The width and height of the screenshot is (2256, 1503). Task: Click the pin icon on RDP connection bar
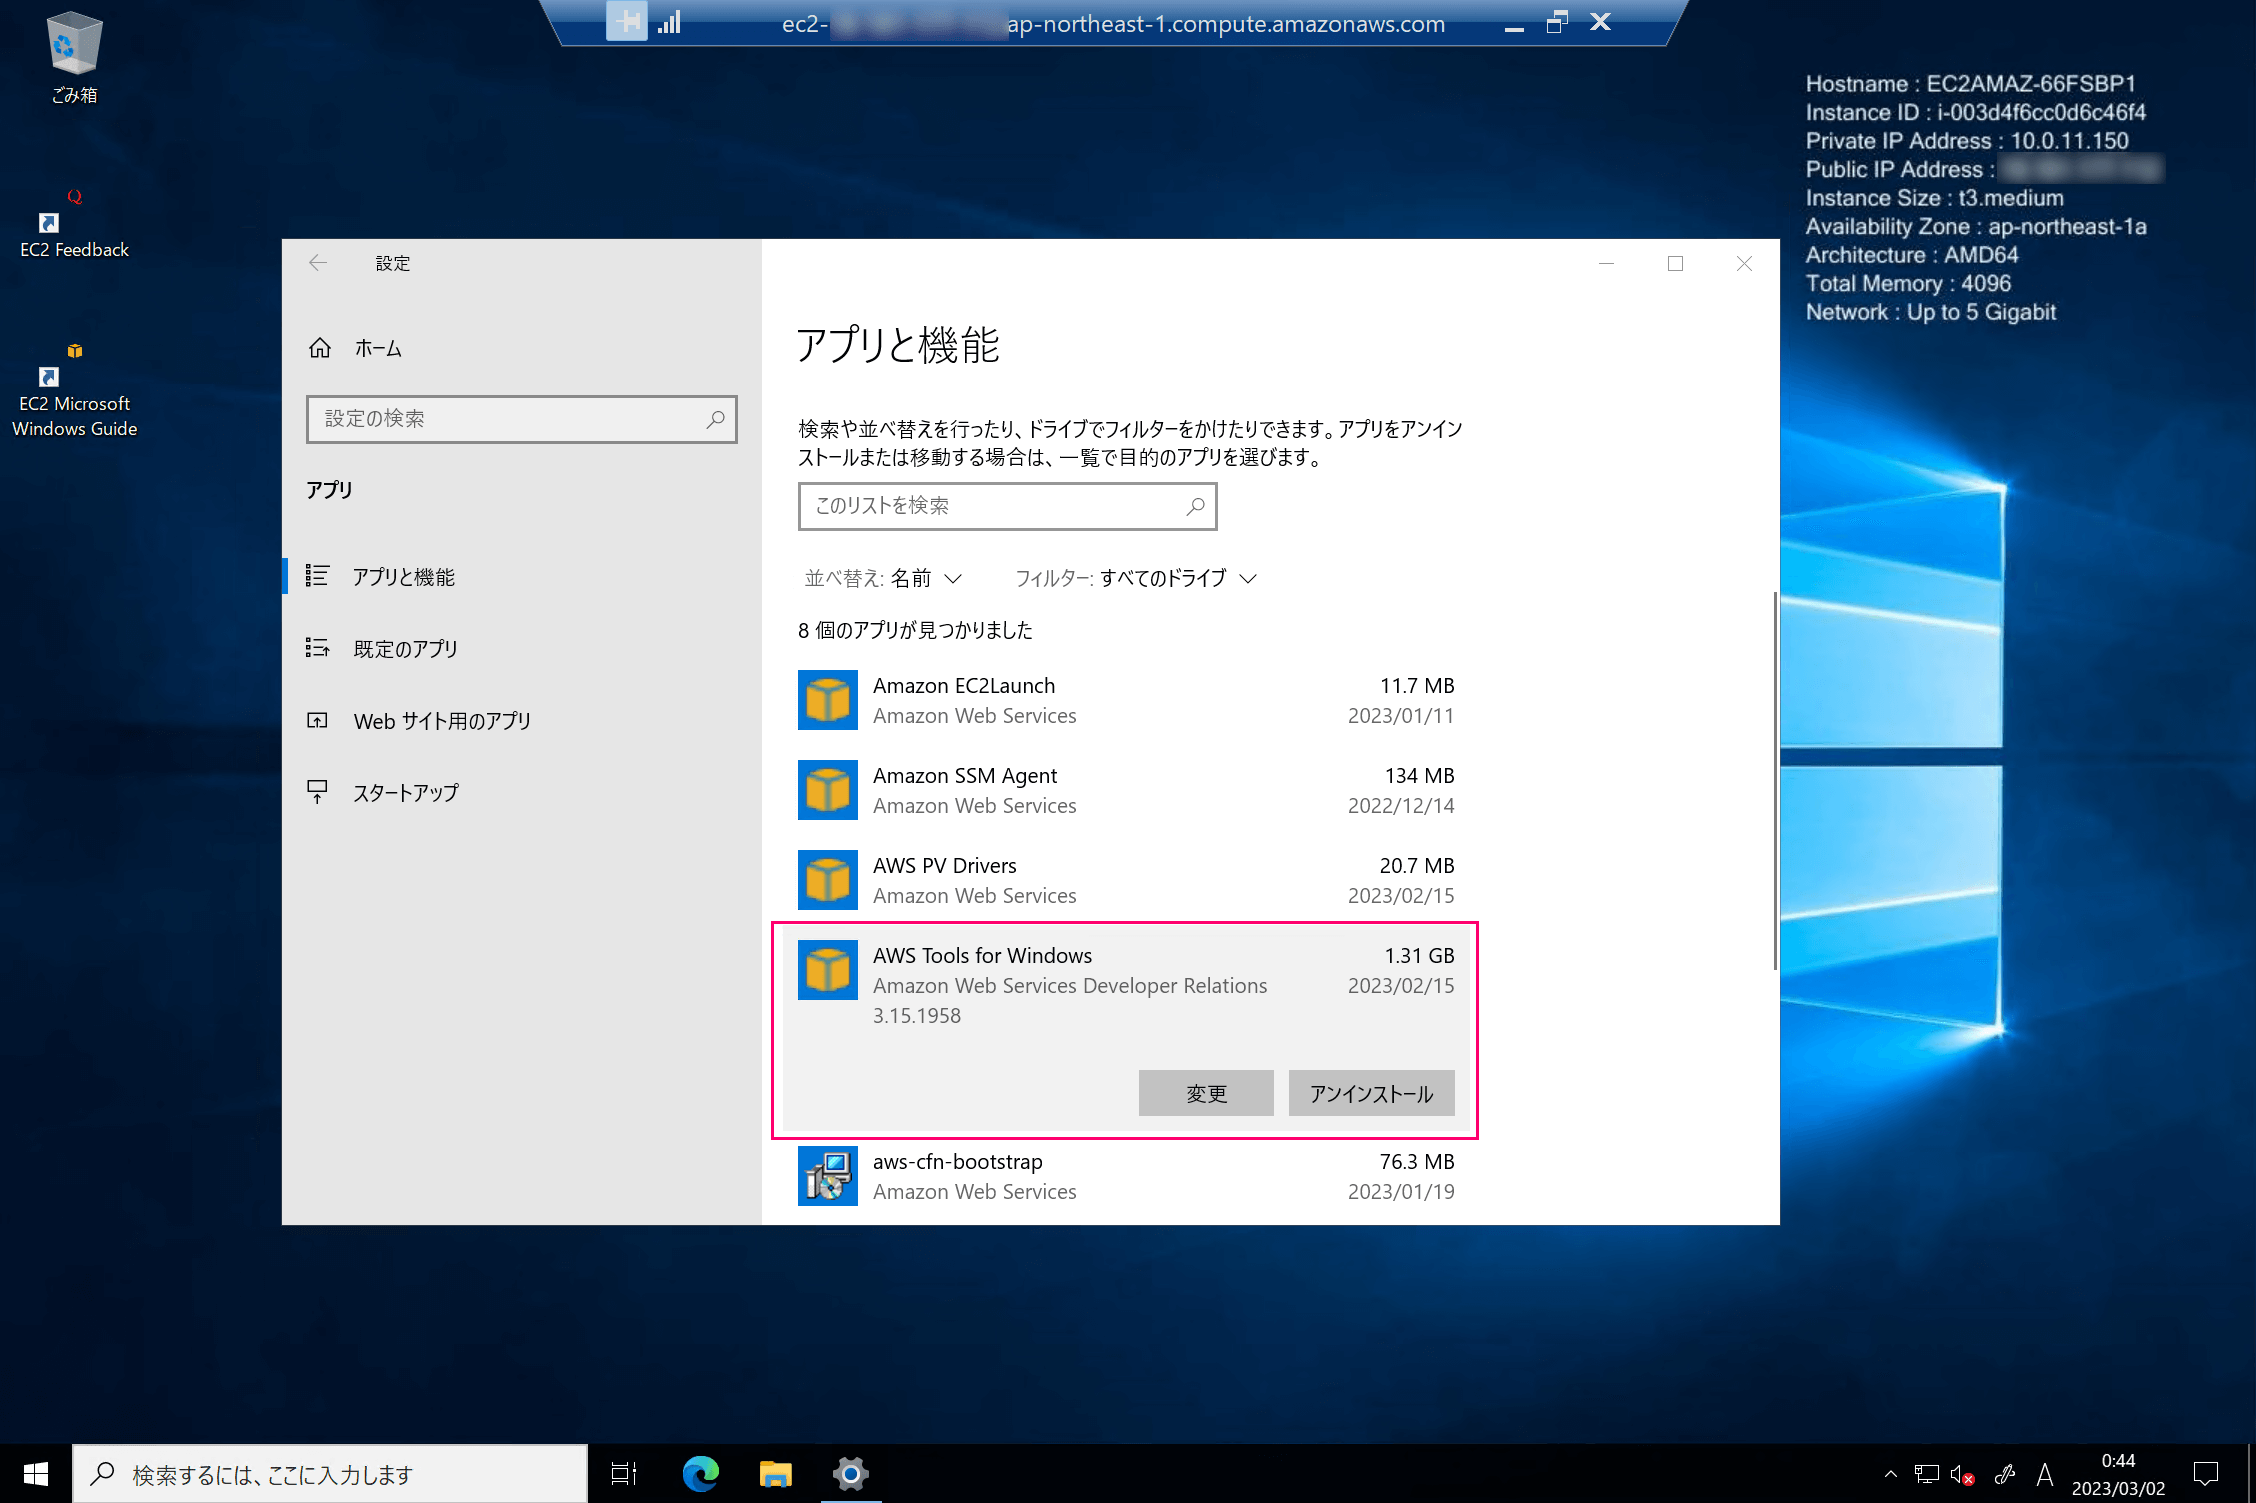tap(627, 22)
